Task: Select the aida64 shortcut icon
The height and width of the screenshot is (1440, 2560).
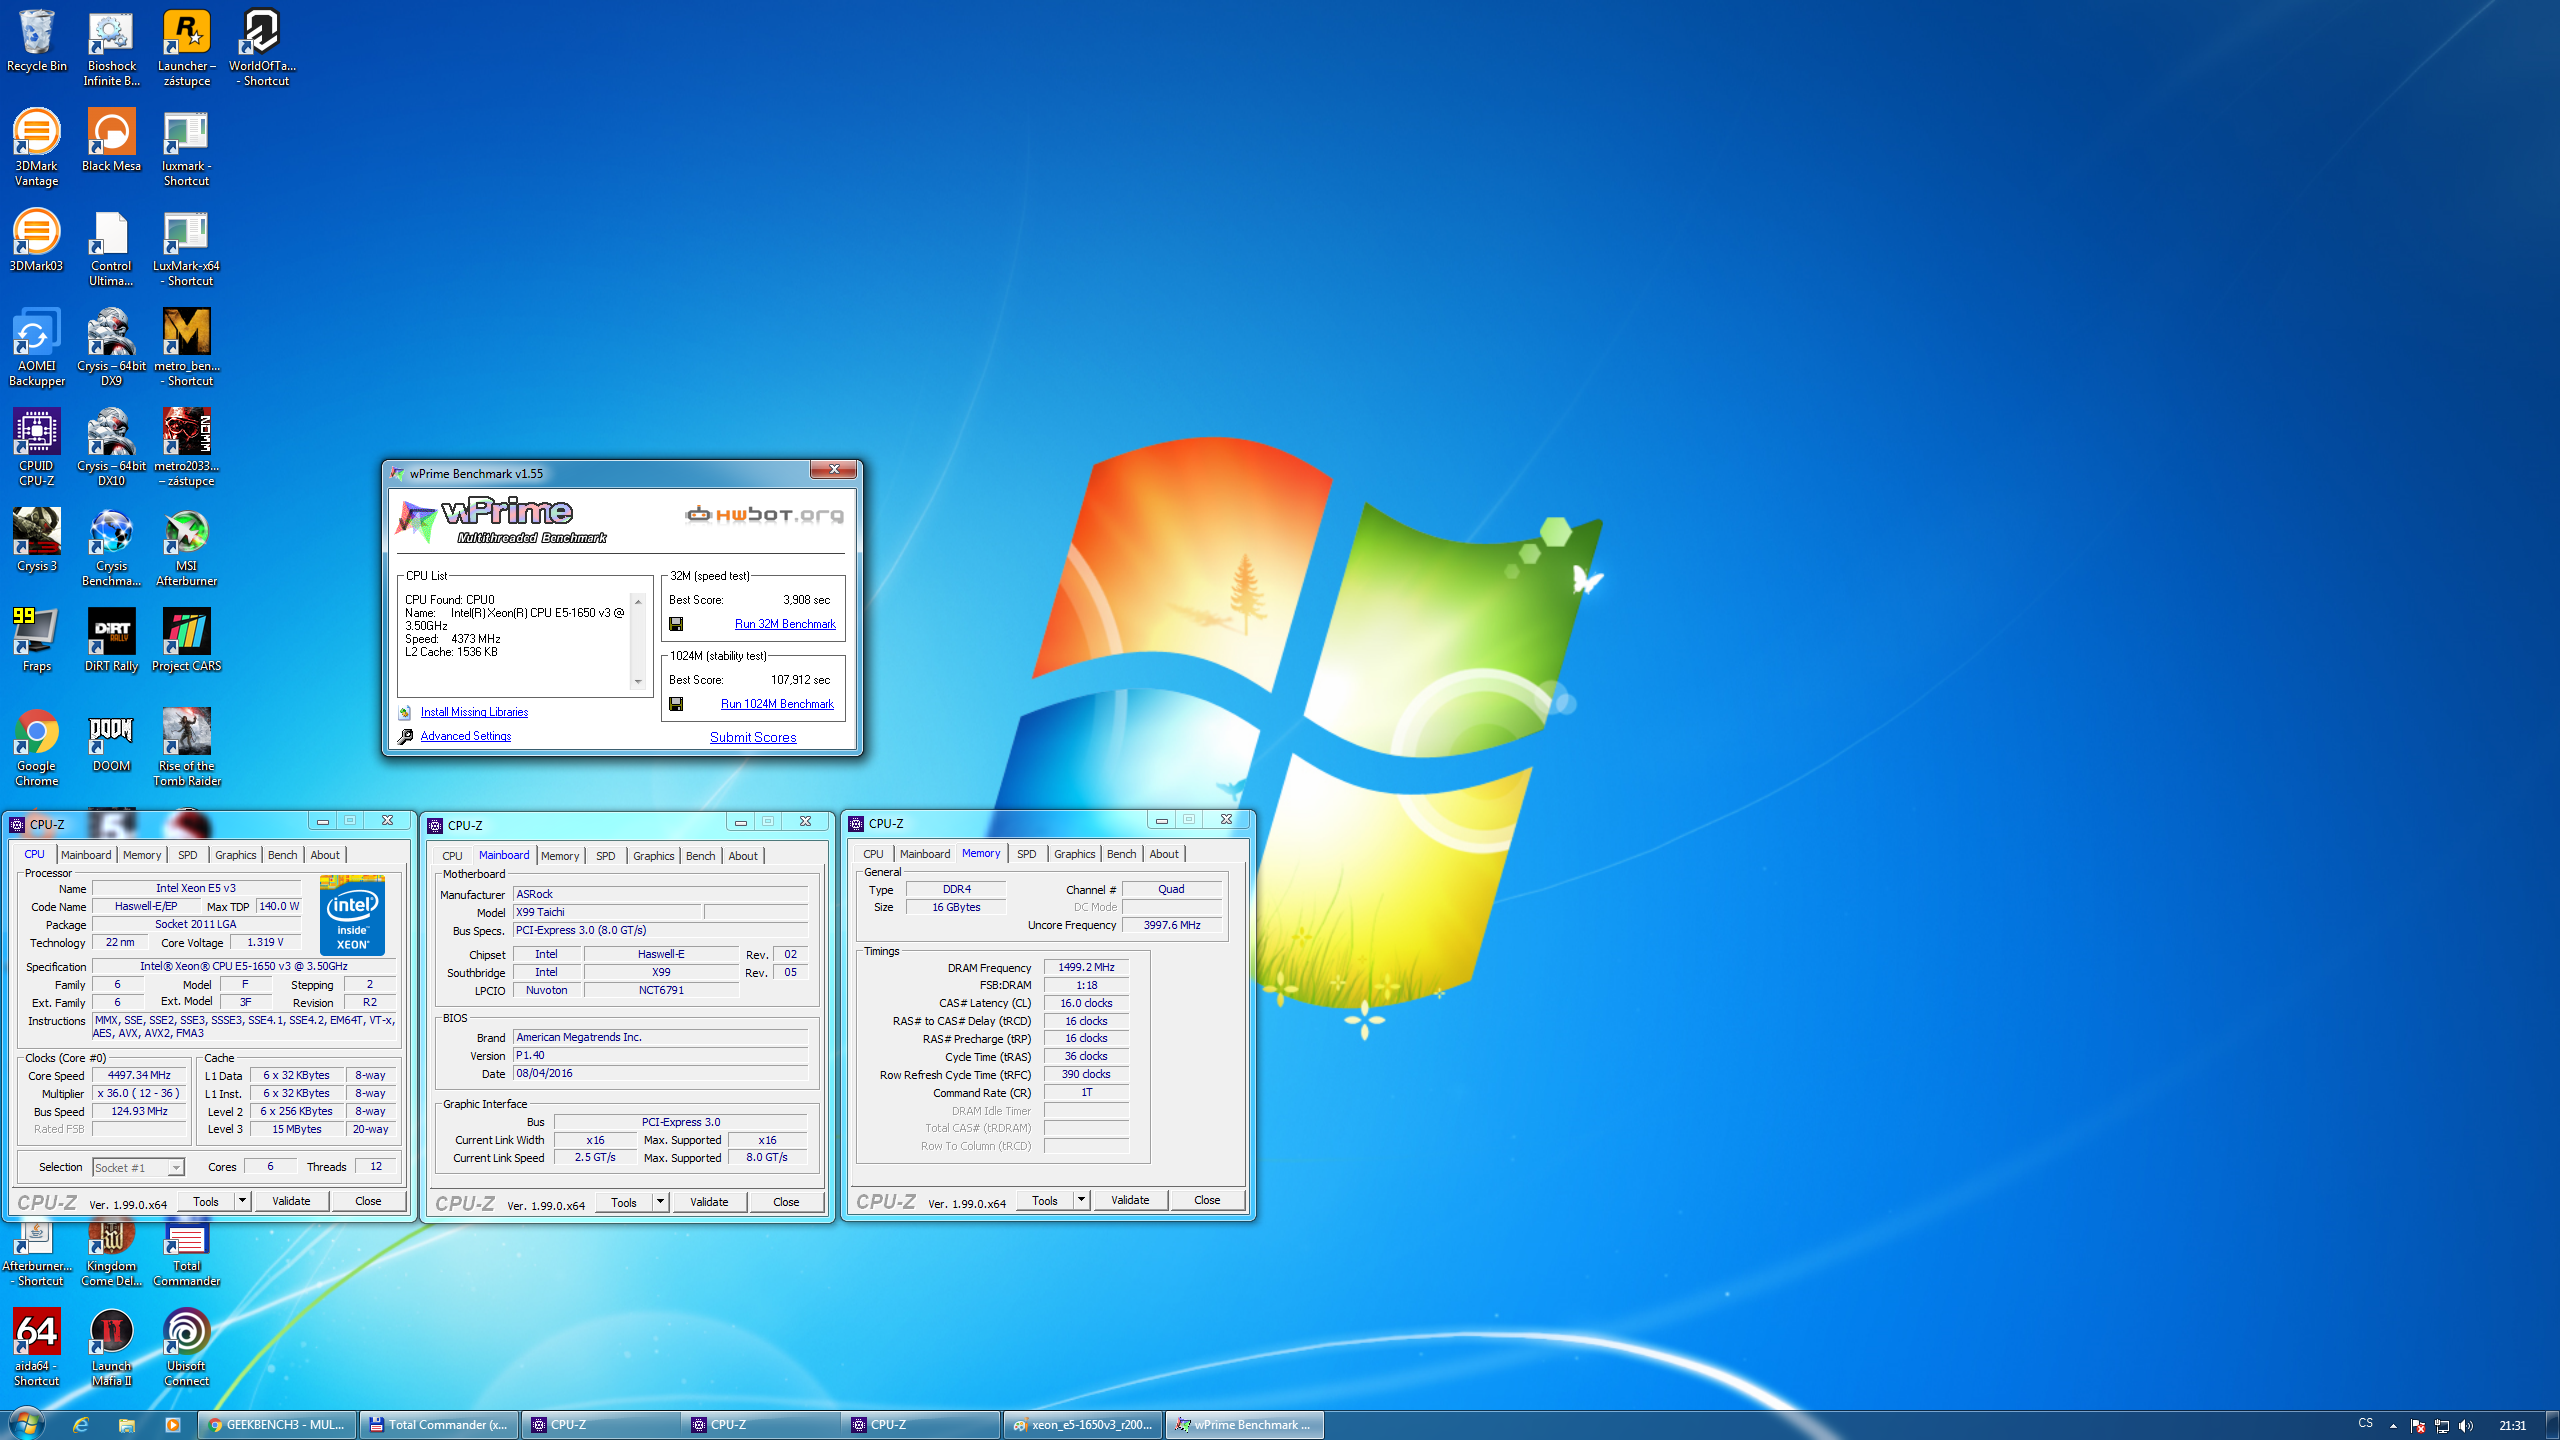Action: tap(37, 1348)
